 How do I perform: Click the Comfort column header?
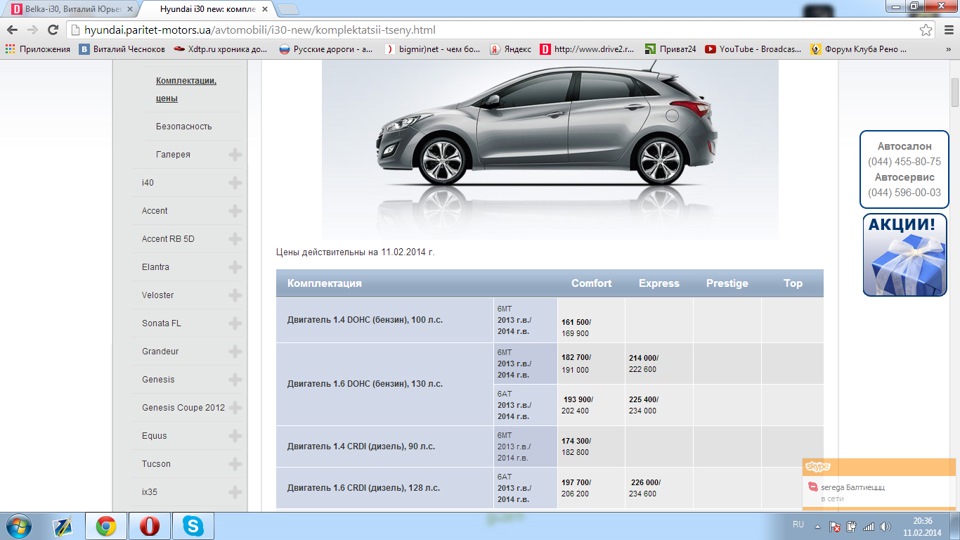click(591, 283)
